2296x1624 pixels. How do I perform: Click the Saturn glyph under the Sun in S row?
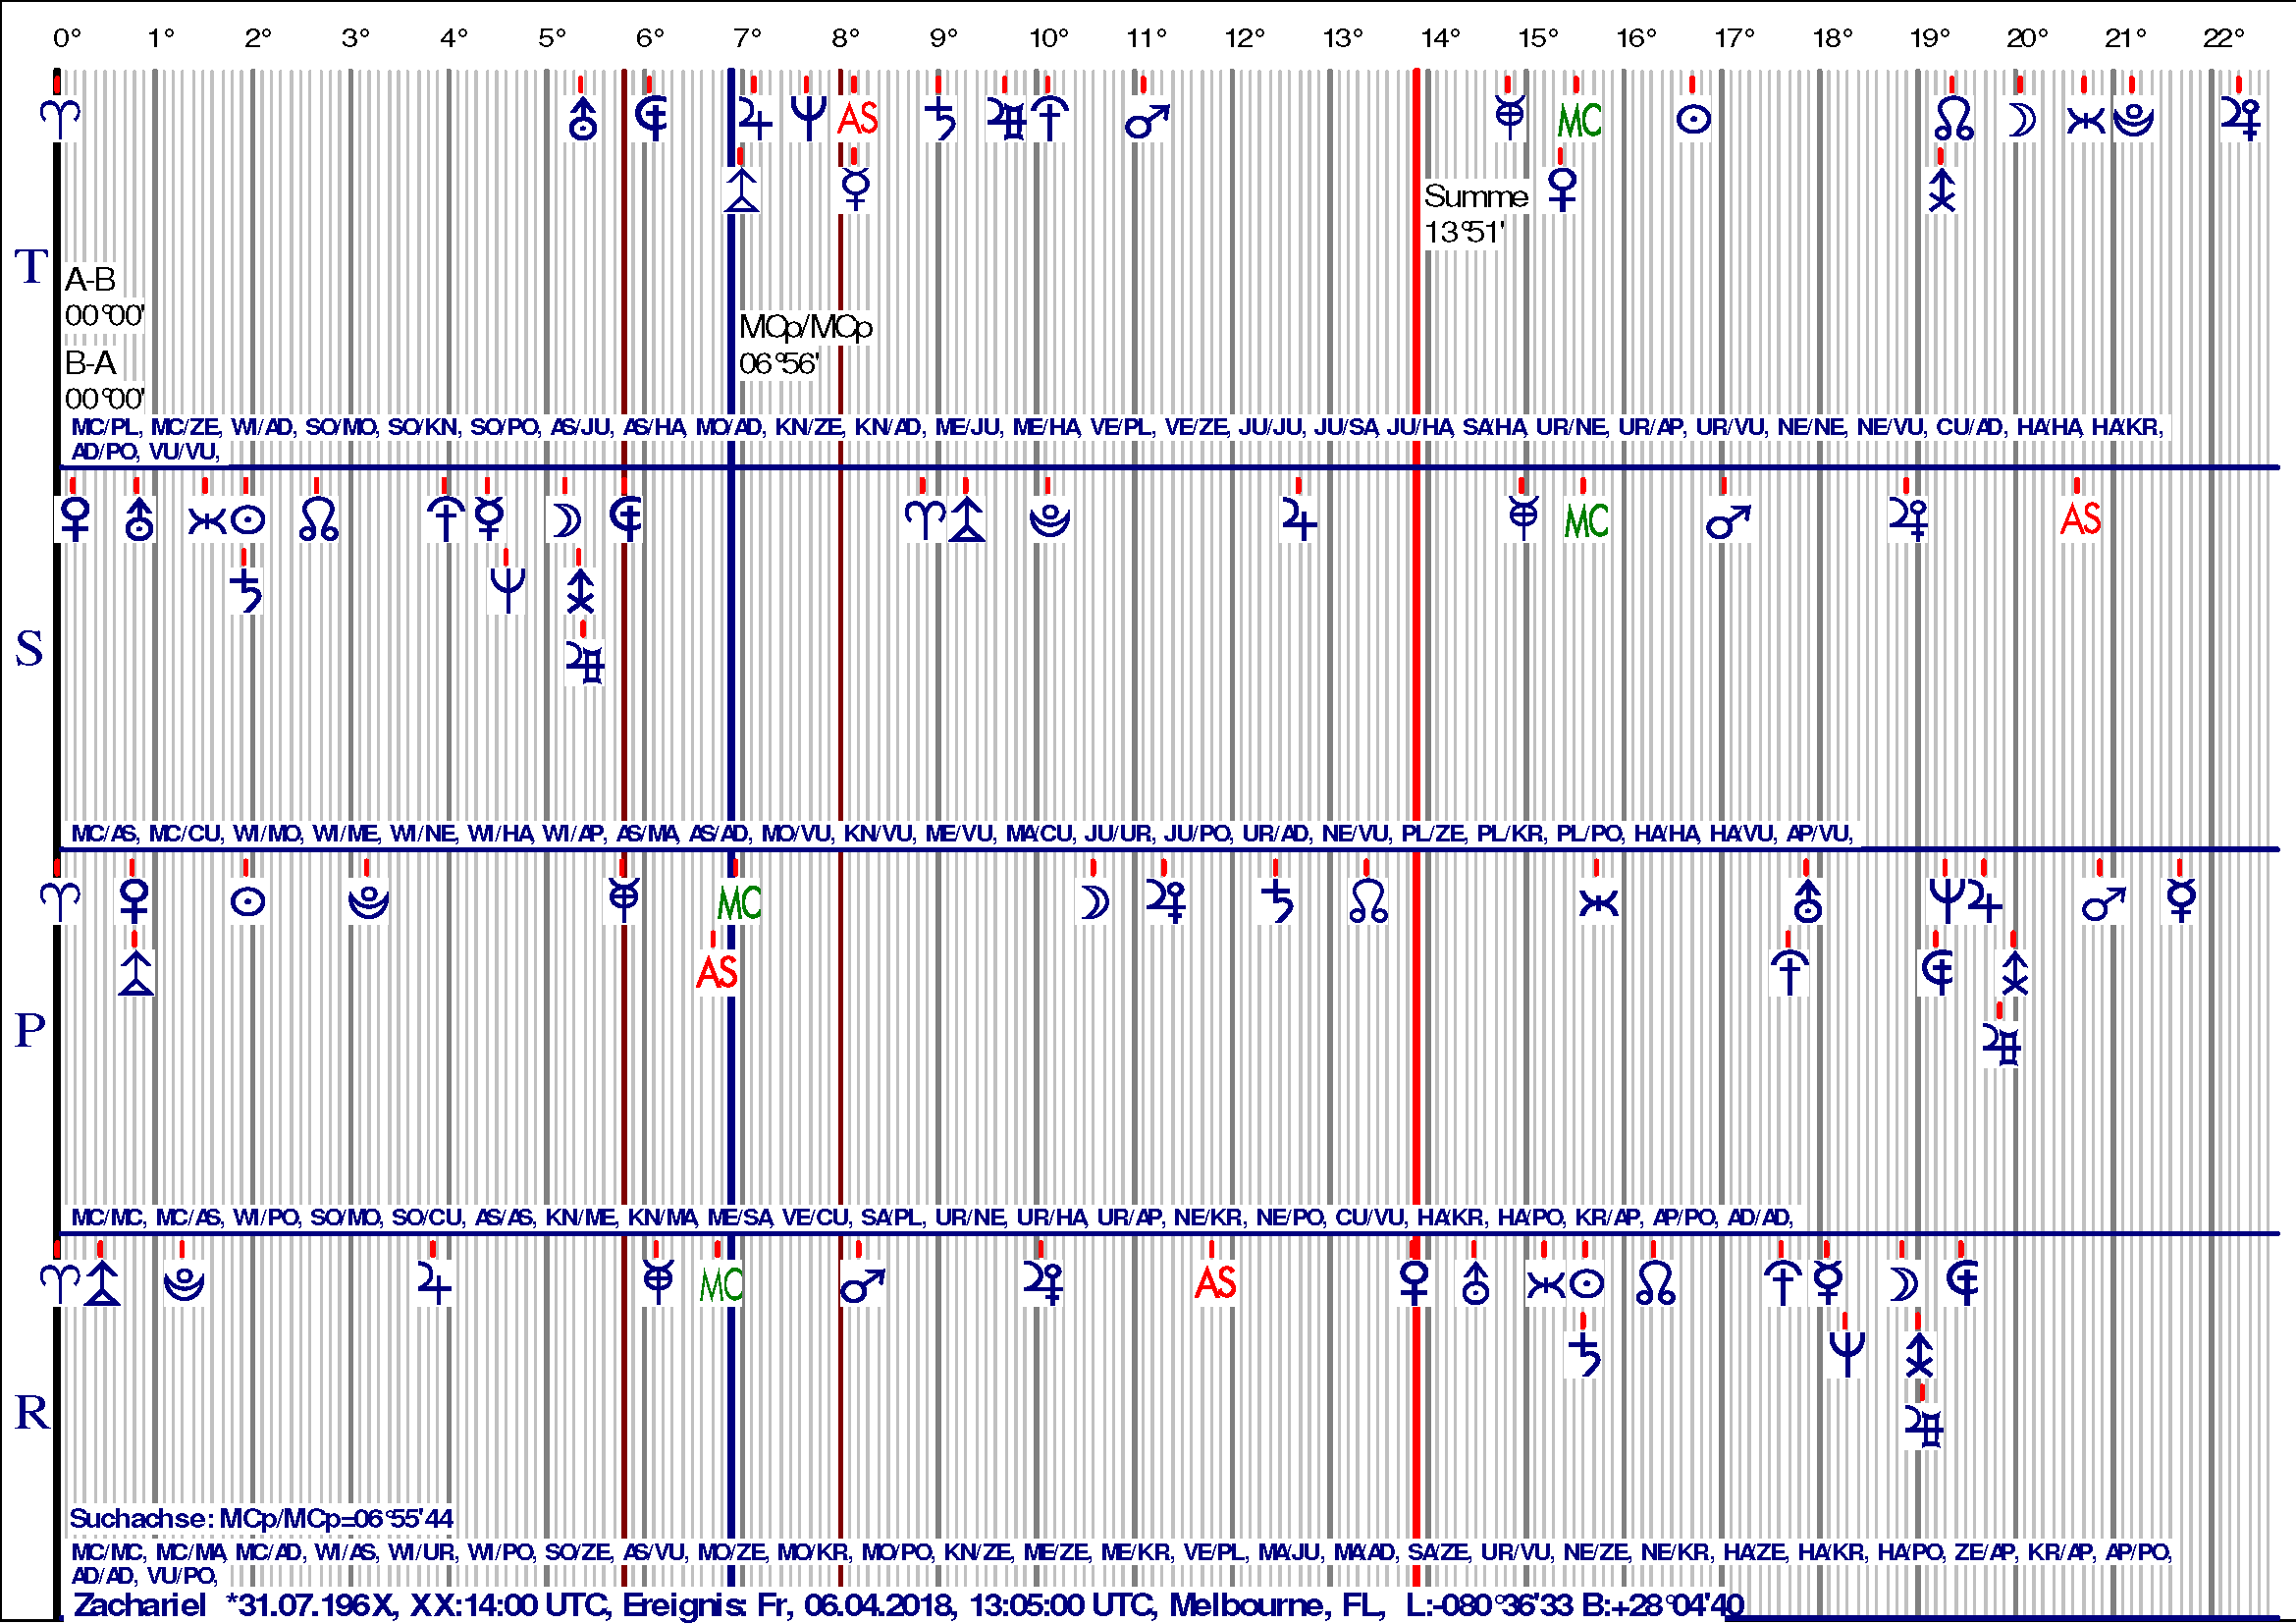pyautogui.click(x=246, y=592)
